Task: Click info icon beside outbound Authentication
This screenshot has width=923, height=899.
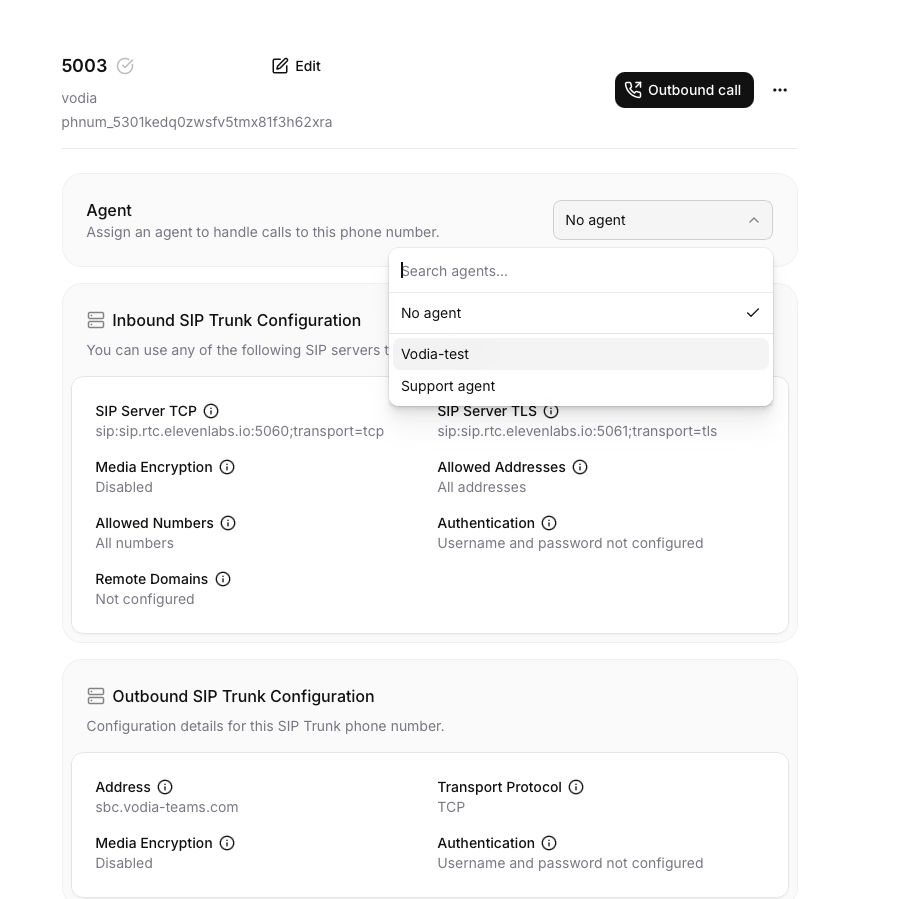Action: 549,843
